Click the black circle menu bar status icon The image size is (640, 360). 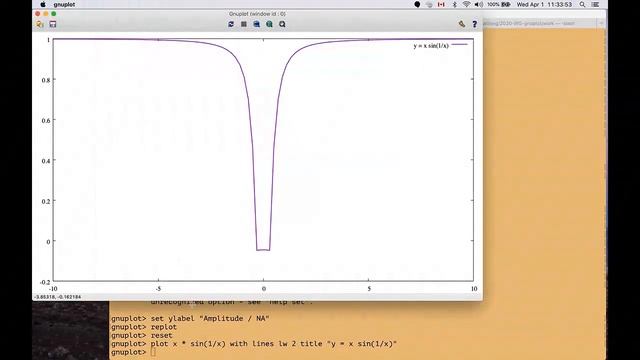pyautogui.click(x=417, y=4)
